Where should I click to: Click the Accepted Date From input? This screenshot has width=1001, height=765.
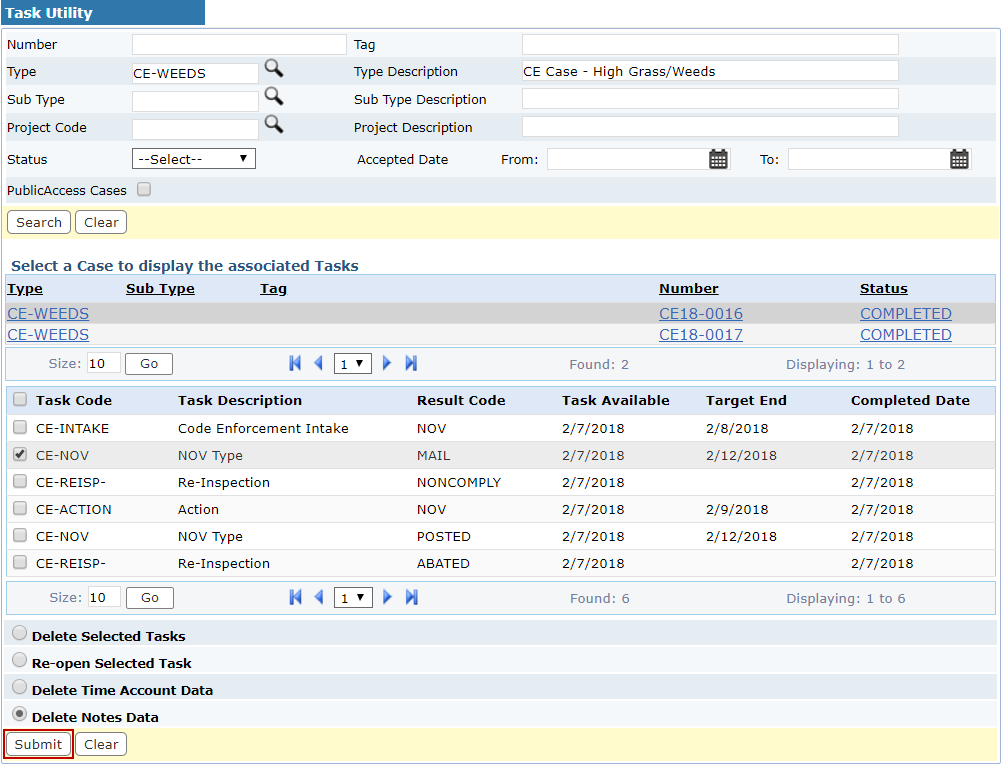(x=628, y=159)
